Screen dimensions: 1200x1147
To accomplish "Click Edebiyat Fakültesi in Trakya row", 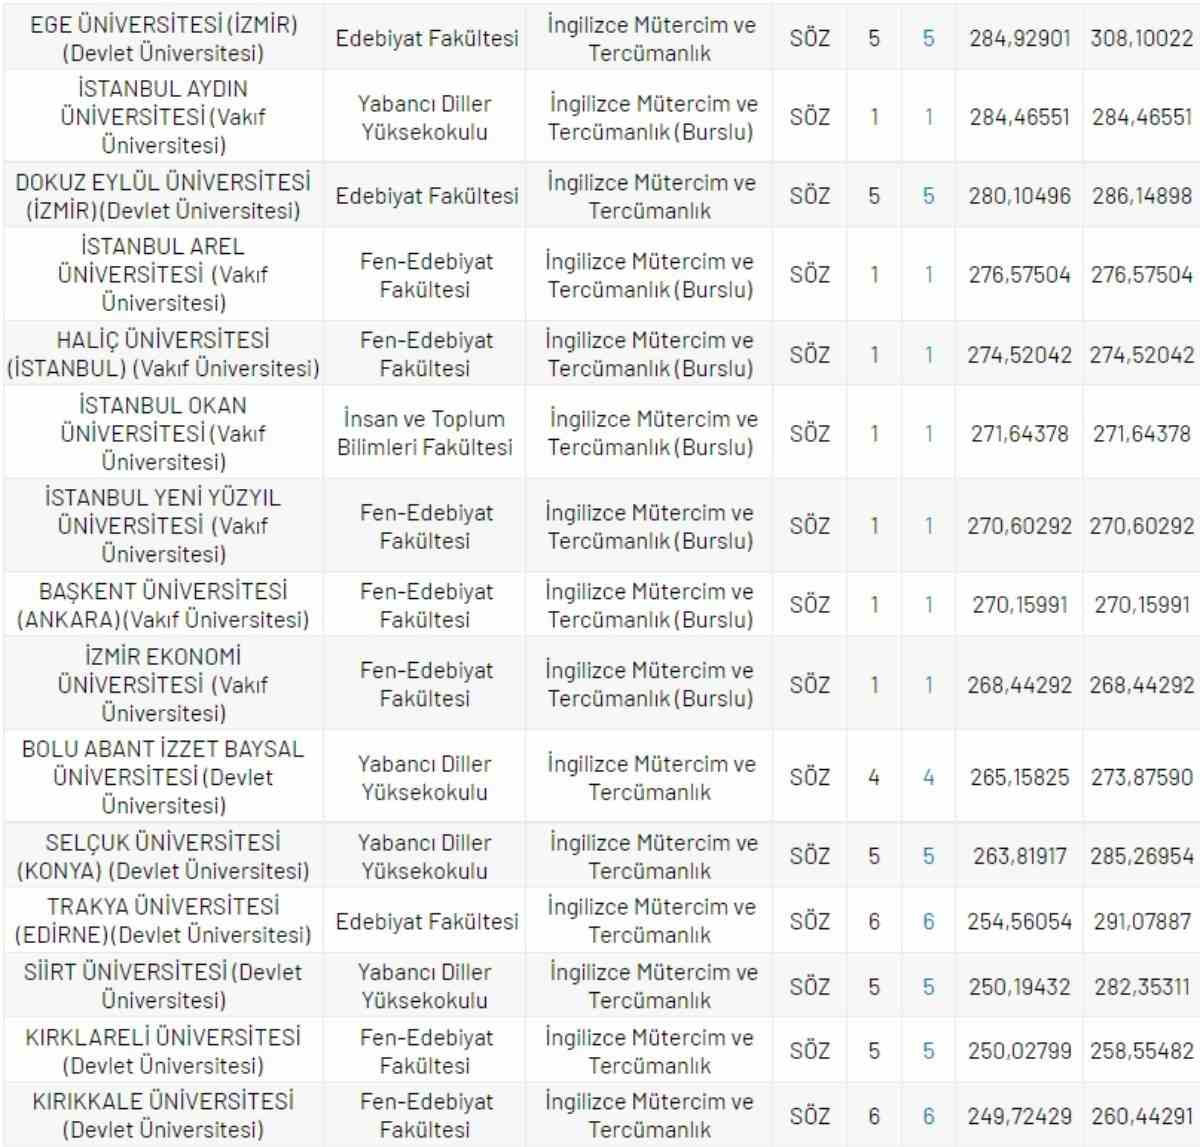I will (427, 921).
